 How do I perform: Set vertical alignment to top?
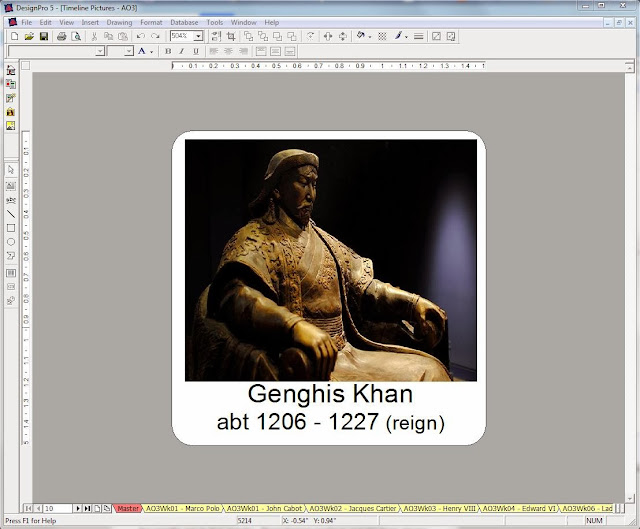[x=261, y=51]
